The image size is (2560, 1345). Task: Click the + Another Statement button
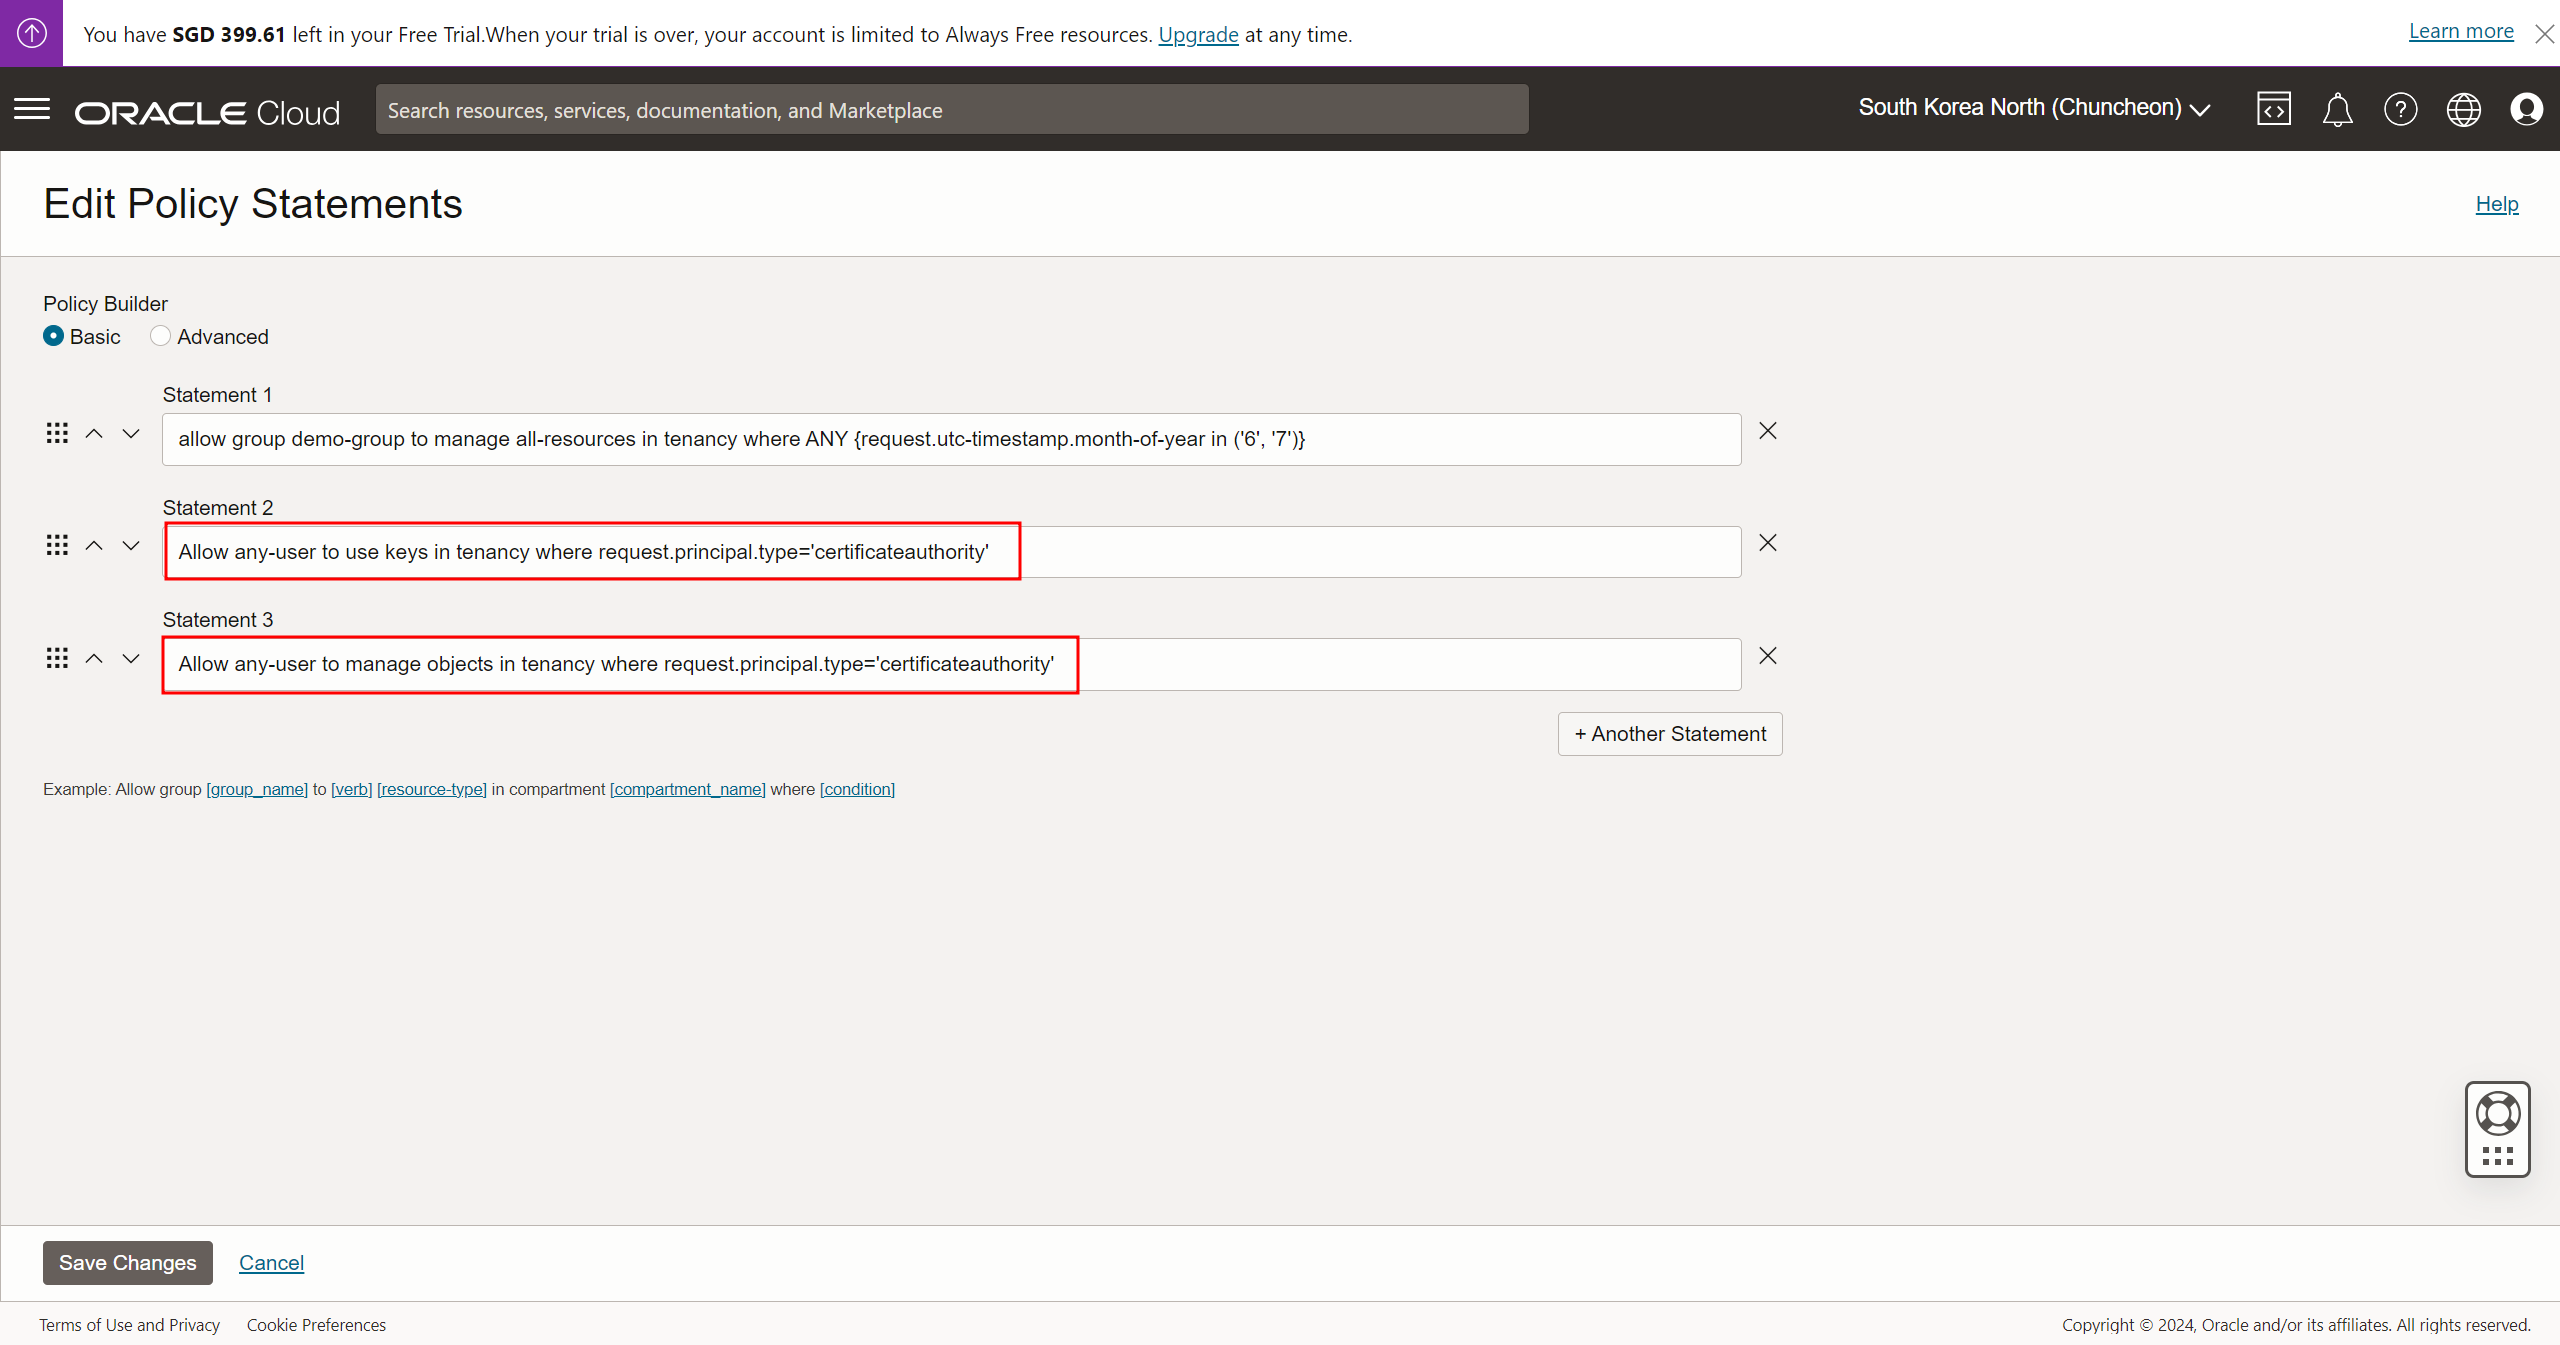click(1669, 734)
